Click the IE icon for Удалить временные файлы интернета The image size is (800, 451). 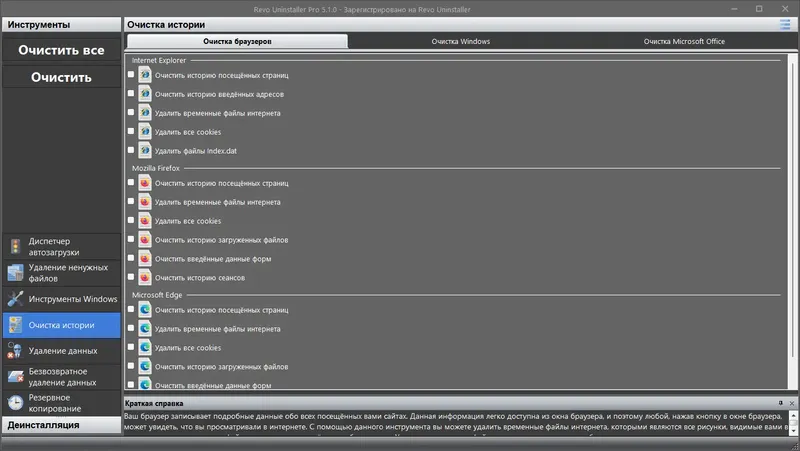point(145,113)
